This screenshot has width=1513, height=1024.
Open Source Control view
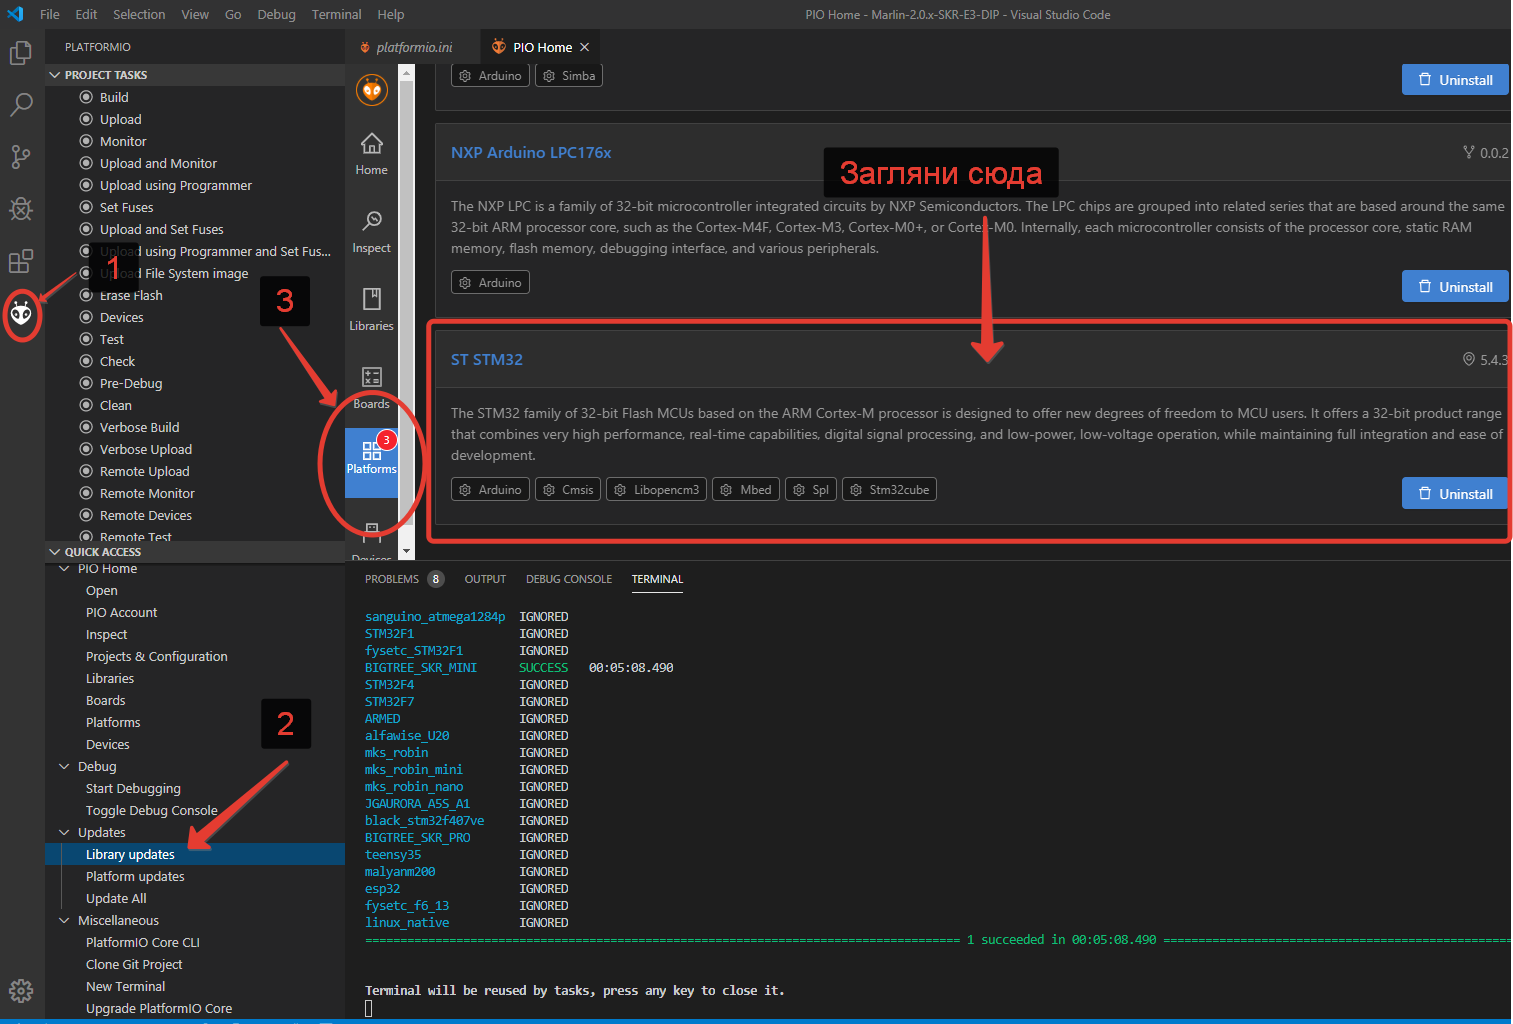click(21, 157)
